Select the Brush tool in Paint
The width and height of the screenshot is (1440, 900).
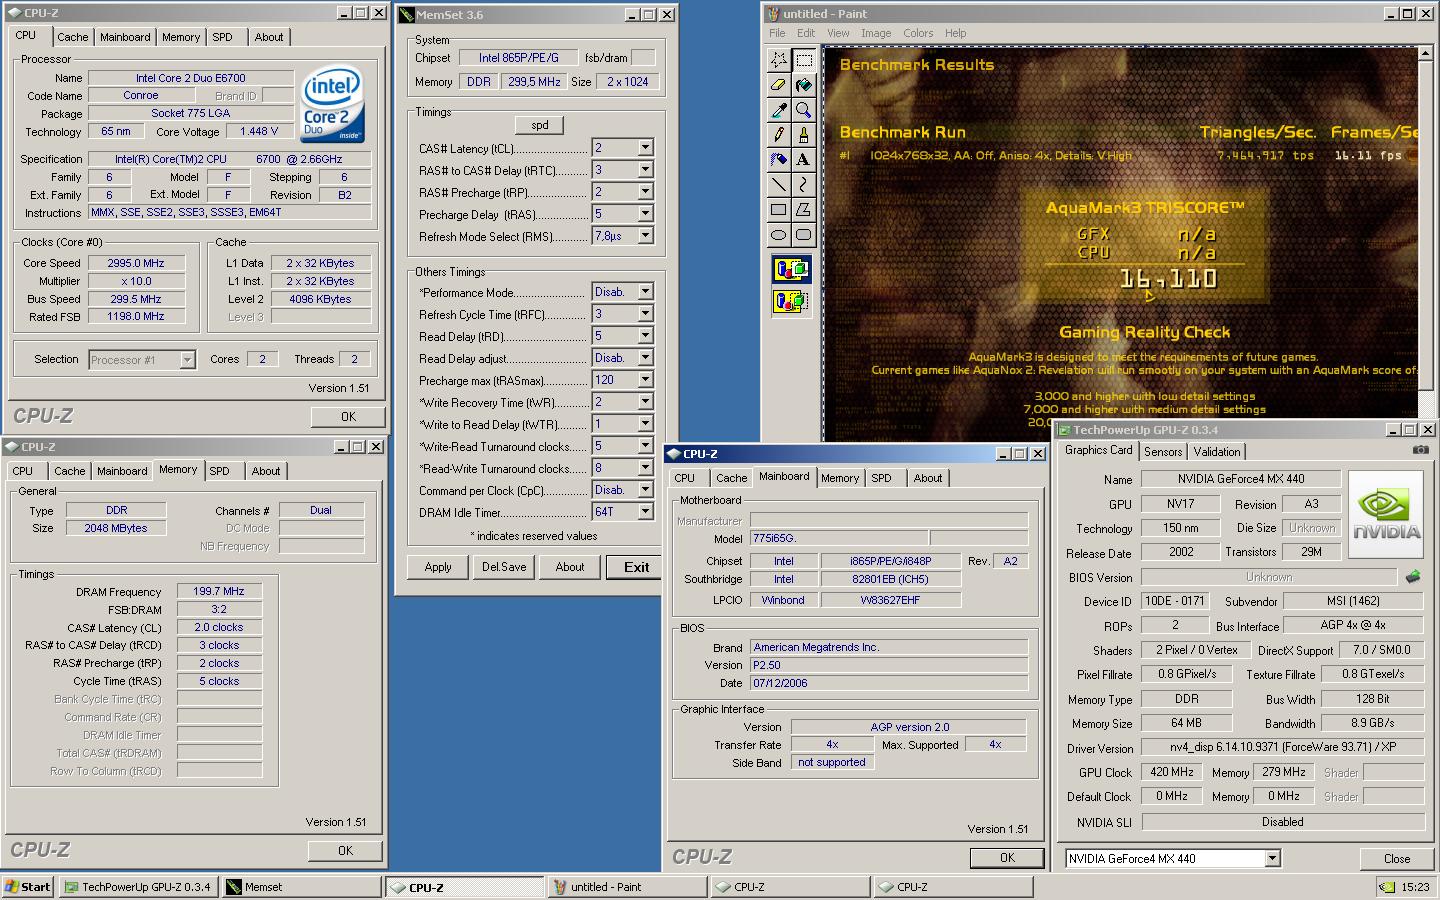click(x=803, y=135)
